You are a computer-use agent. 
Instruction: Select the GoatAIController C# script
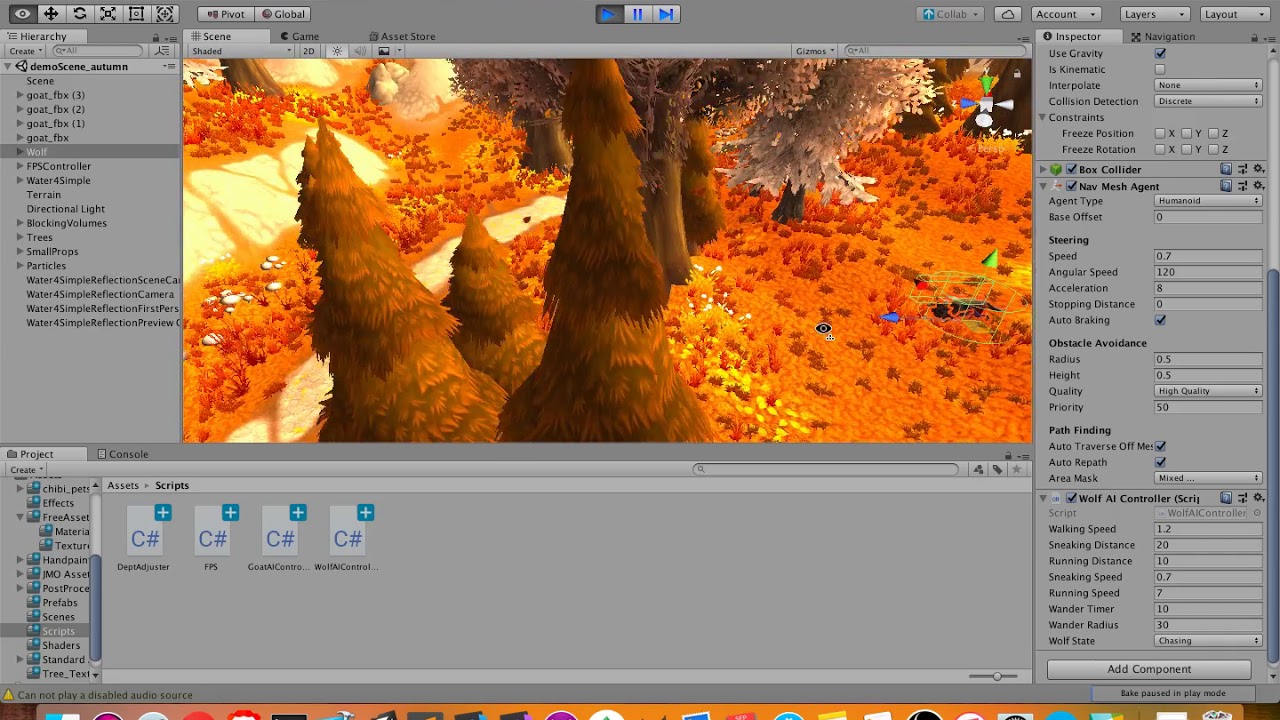(x=279, y=539)
